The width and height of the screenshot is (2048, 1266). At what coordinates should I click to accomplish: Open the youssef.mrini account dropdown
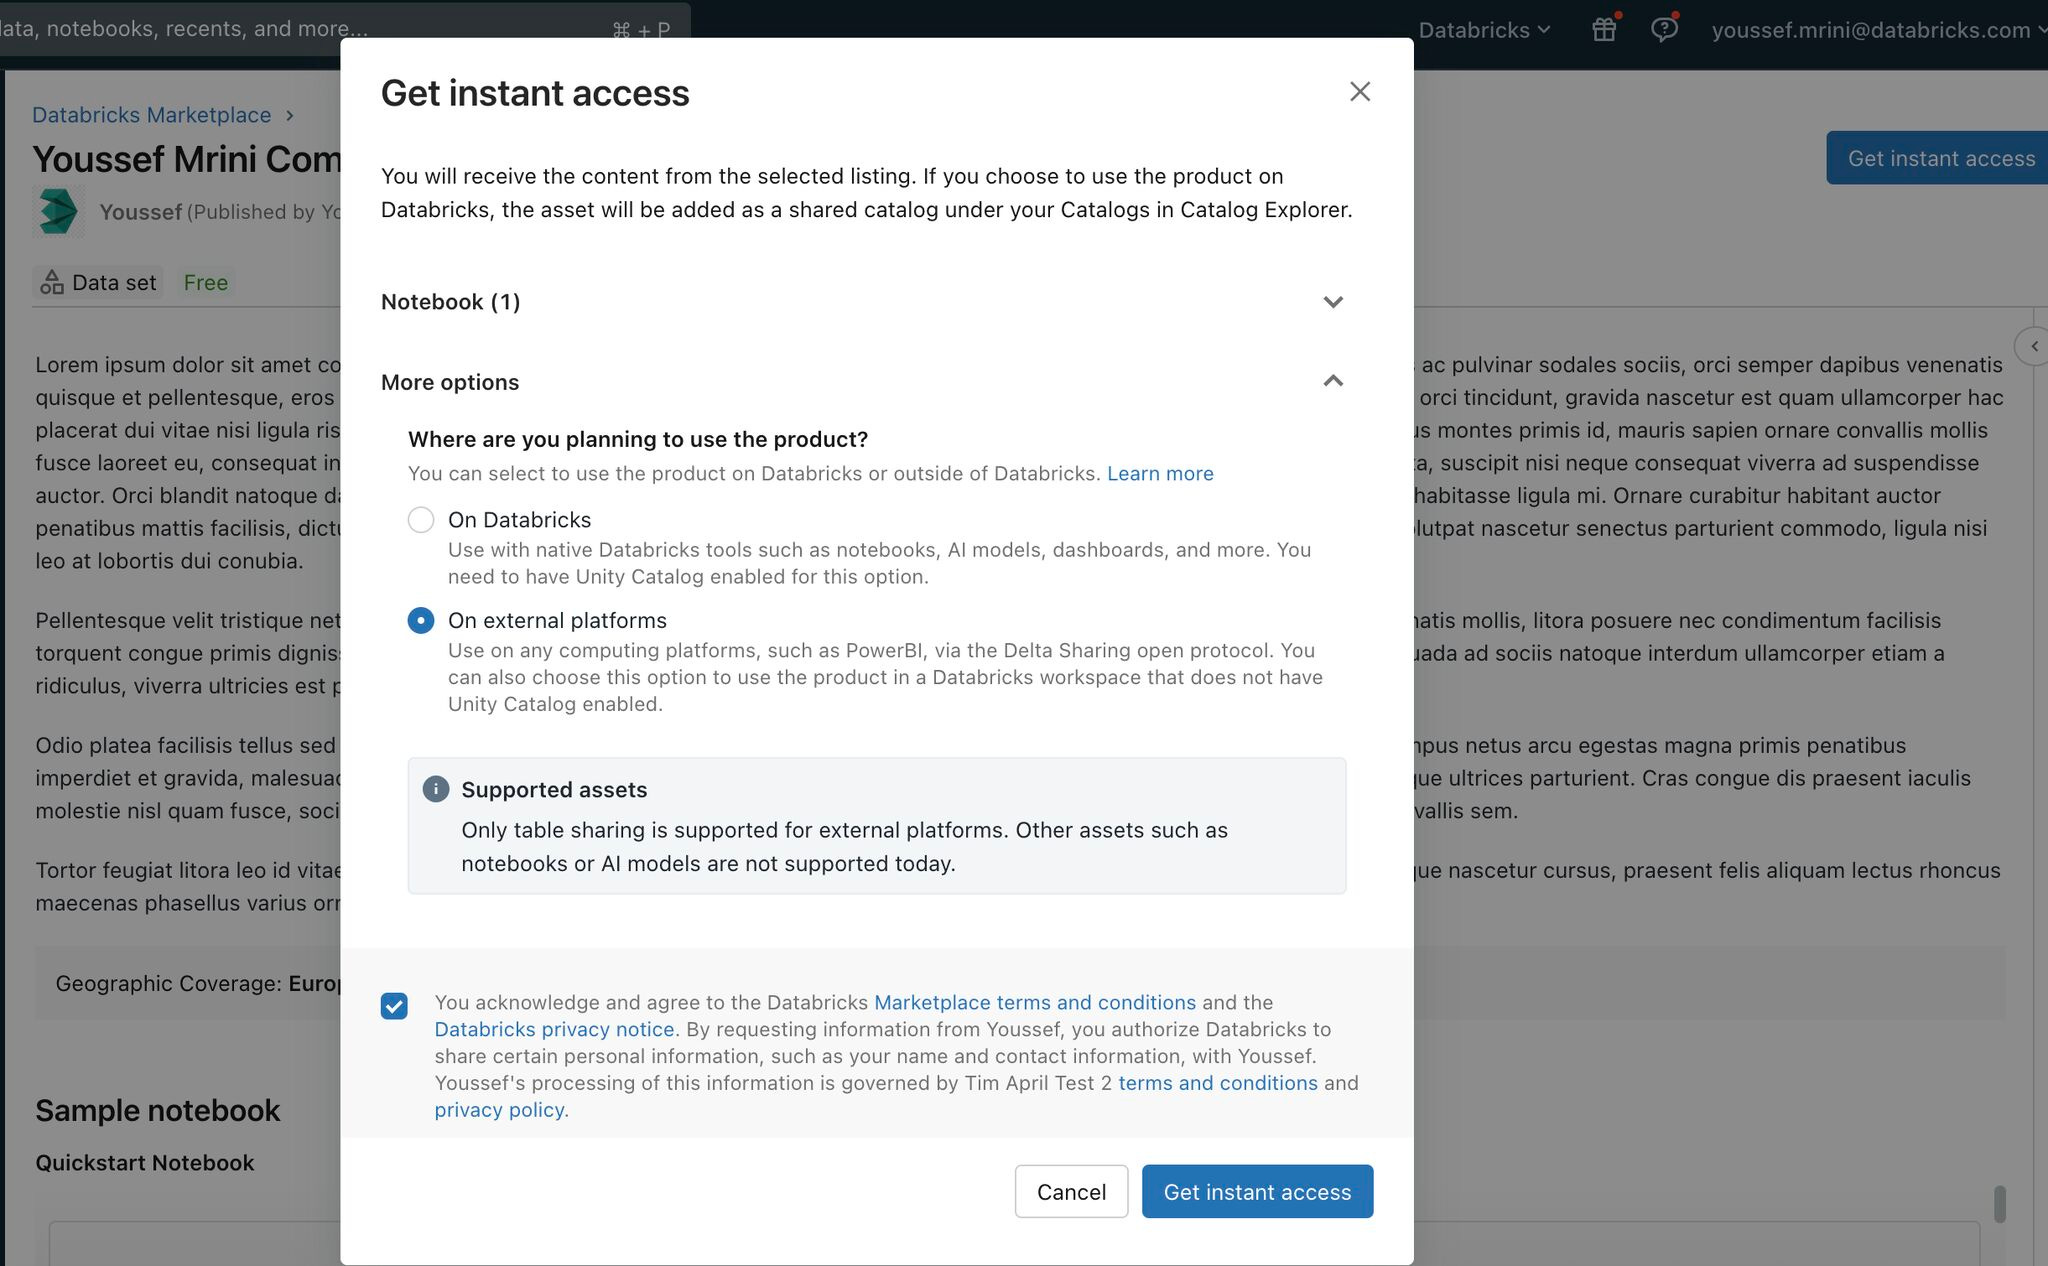tap(1879, 30)
